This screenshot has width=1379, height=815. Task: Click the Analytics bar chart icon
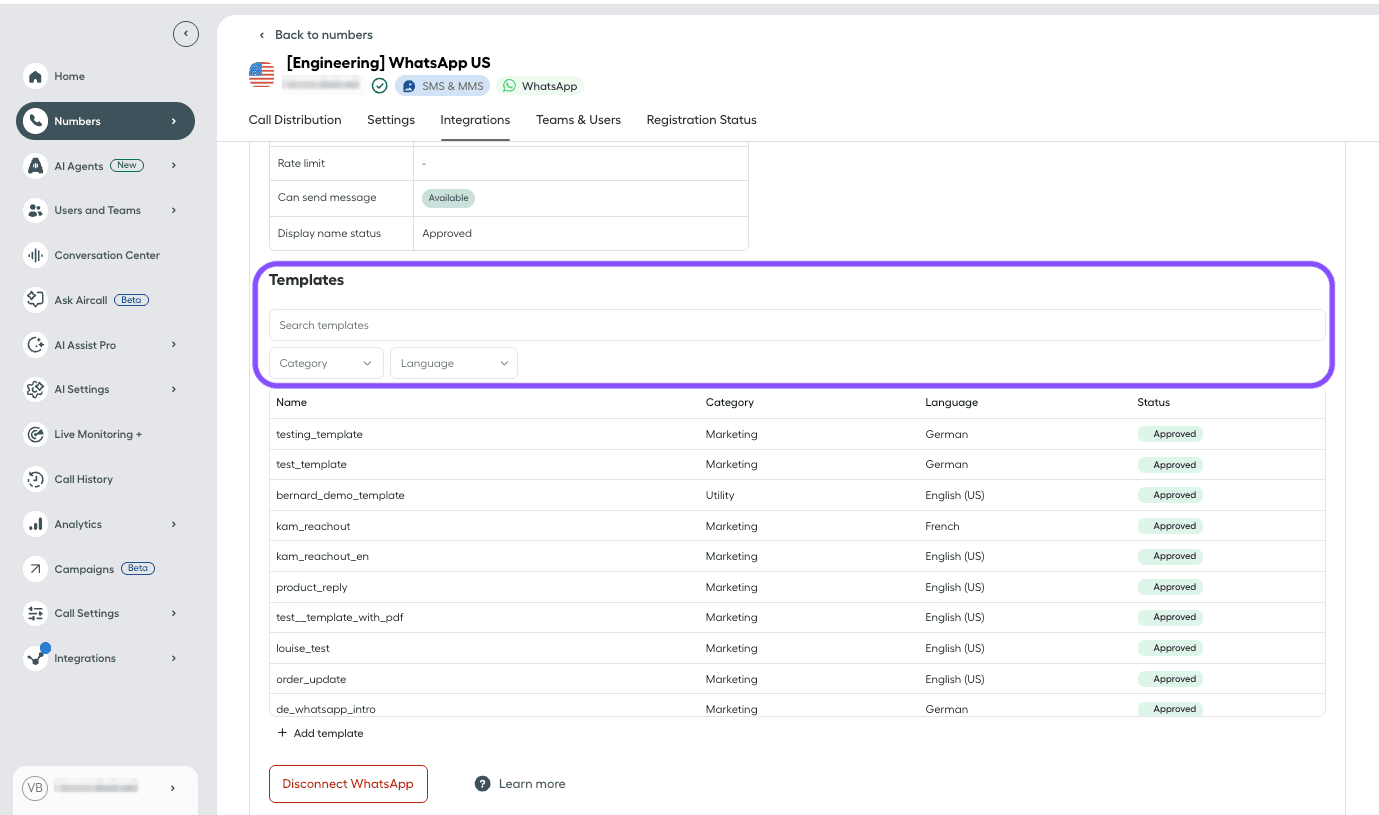coord(36,524)
